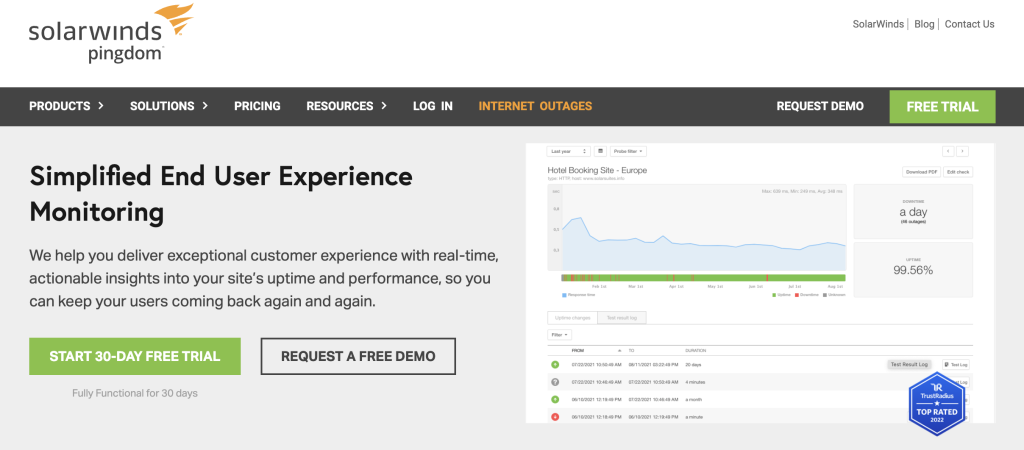Image resolution: width=1024 pixels, height=450 pixels.
Task: Click the Uptime 99.56% card
Action: coord(913,269)
